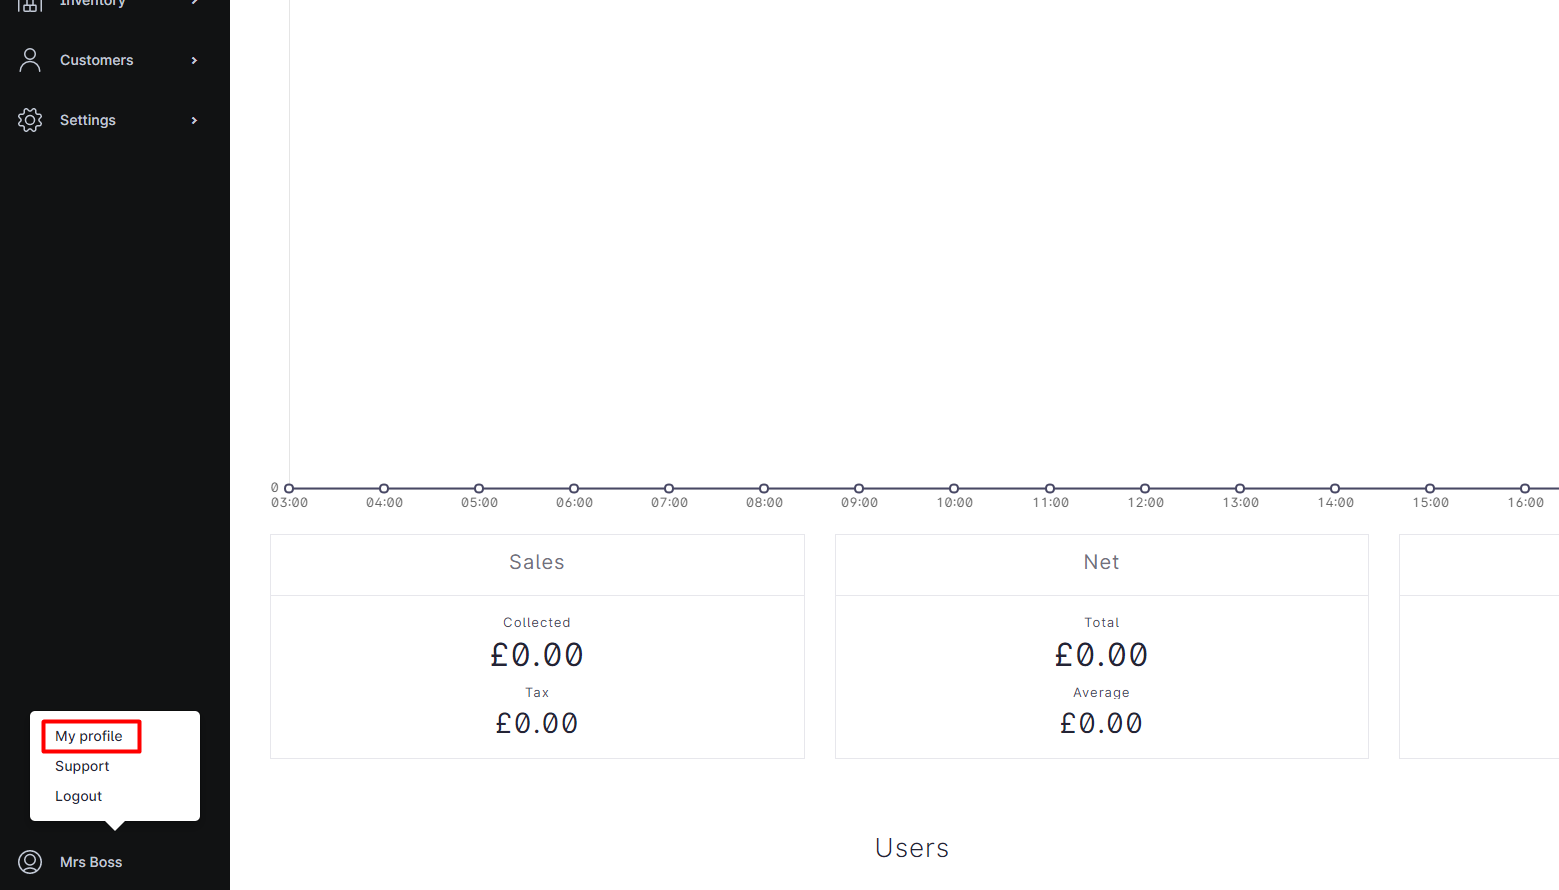Click the 06:00 chart data marker
This screenshot has width=1559, height=890.
coord(574,488)
